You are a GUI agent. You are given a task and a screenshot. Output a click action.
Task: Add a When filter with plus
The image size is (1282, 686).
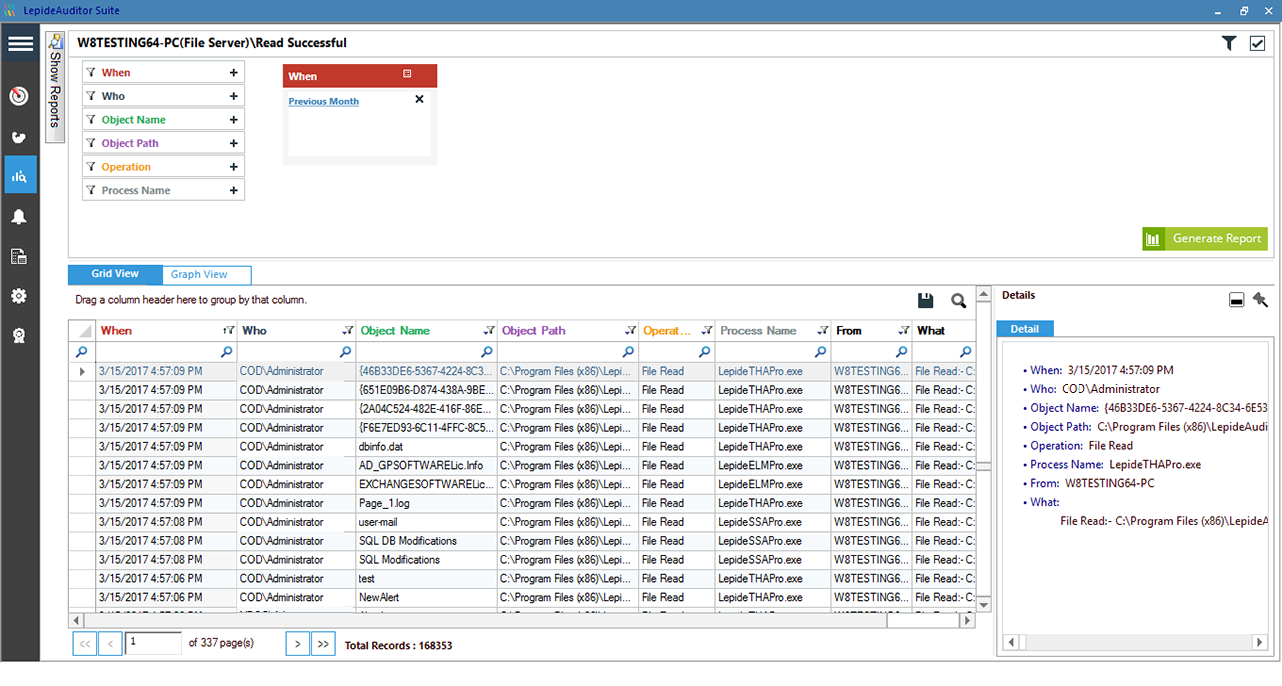click(x=233, y=73)
